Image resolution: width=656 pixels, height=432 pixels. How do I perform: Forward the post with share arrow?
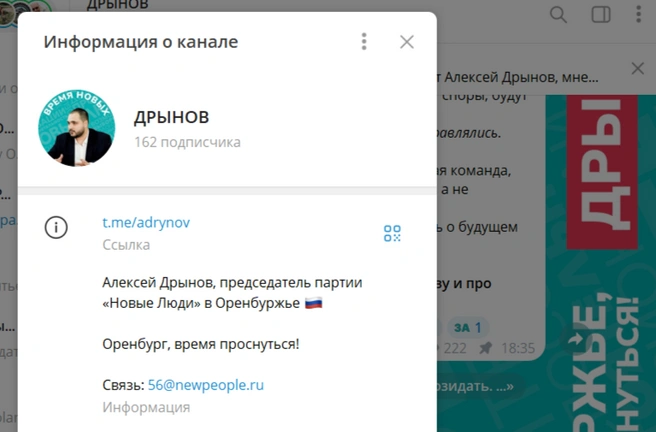click(576, 338)
